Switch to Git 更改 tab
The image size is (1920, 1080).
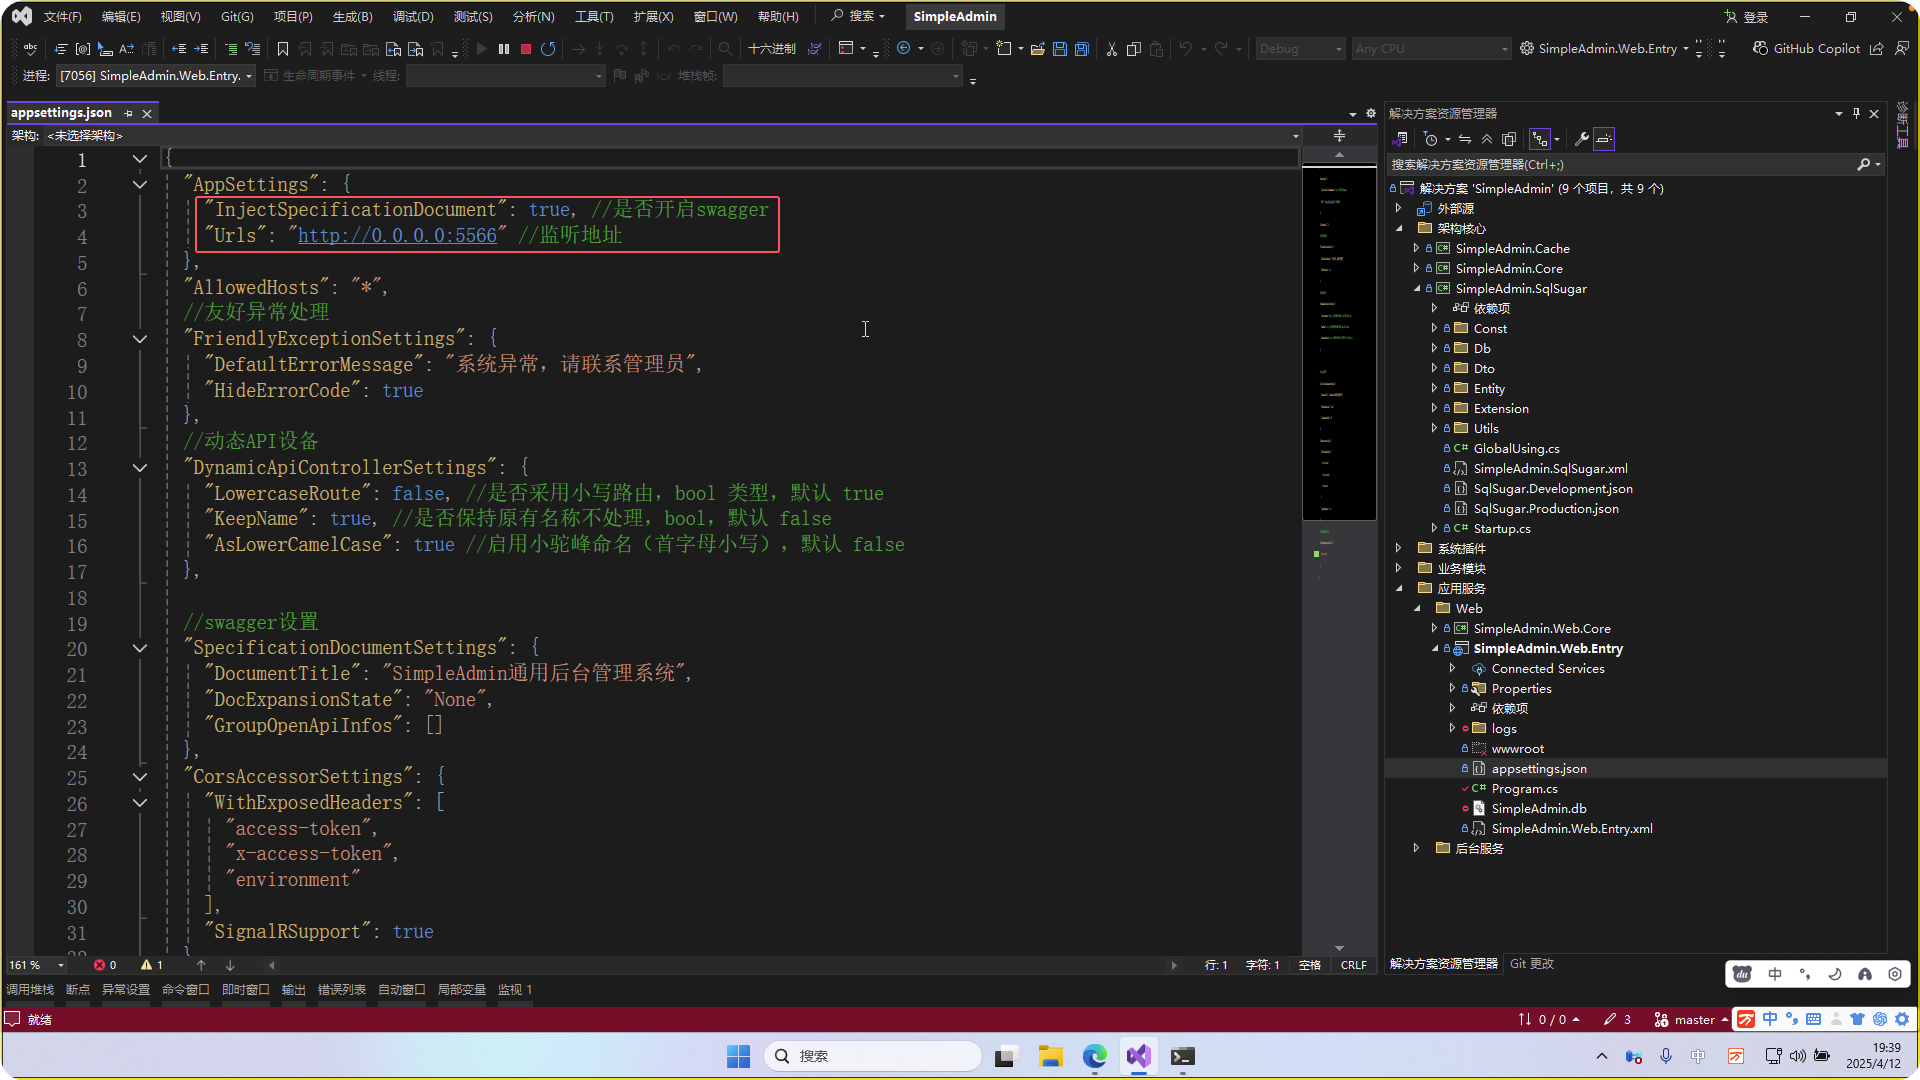(1531, 963)
